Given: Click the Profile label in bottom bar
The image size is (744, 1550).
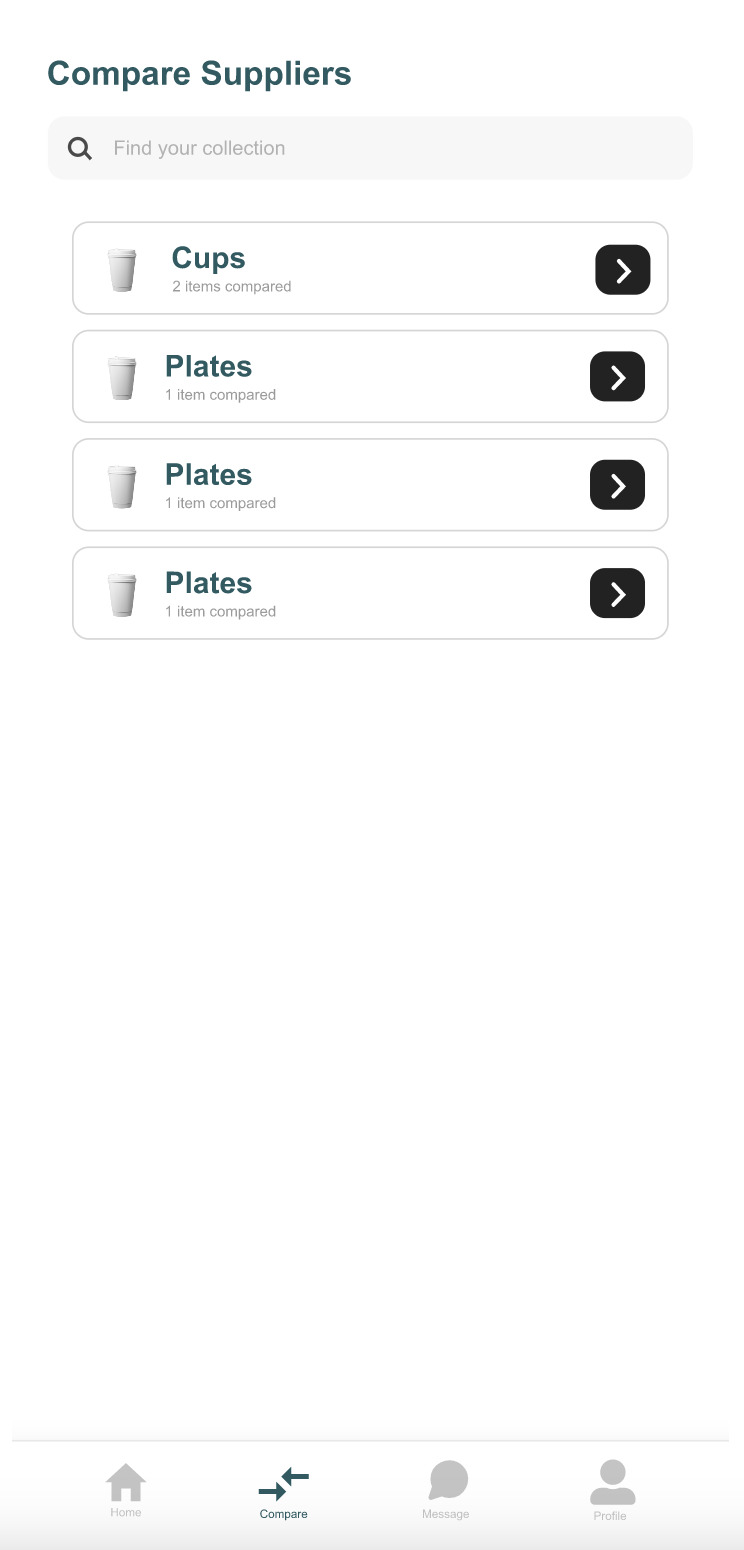Looking at the screenshot, I should click(x=610, y=1516).
